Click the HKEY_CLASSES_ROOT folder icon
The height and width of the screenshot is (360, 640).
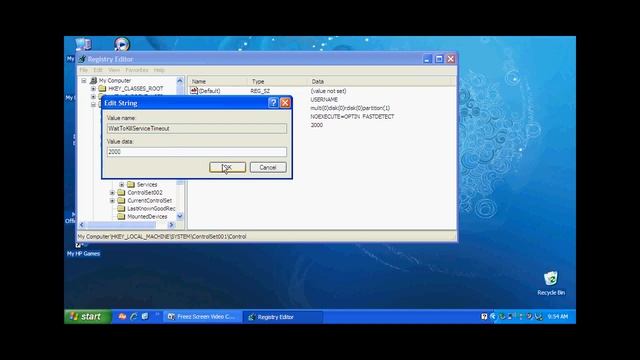click(x=102, y=89)
